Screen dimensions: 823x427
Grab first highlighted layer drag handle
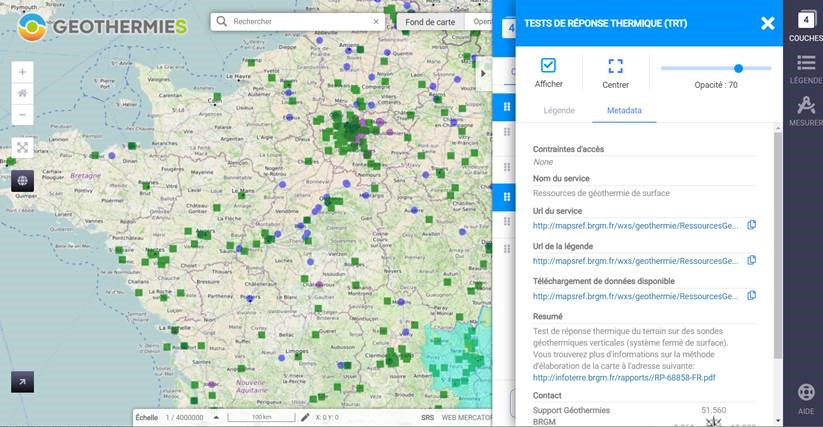(507, 106)
